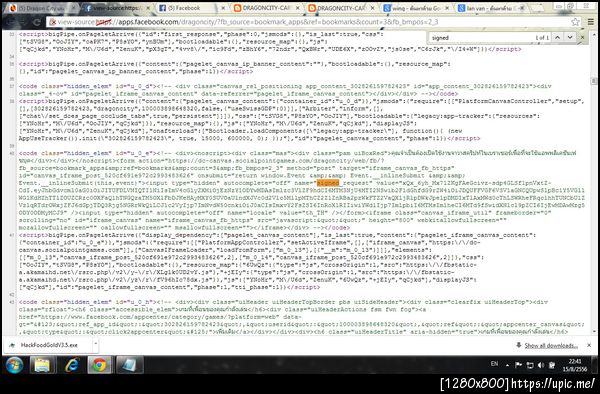Screen dimensions: 600x394
Task: Reload the page using the refresh icon
Action: click(37, 22)
